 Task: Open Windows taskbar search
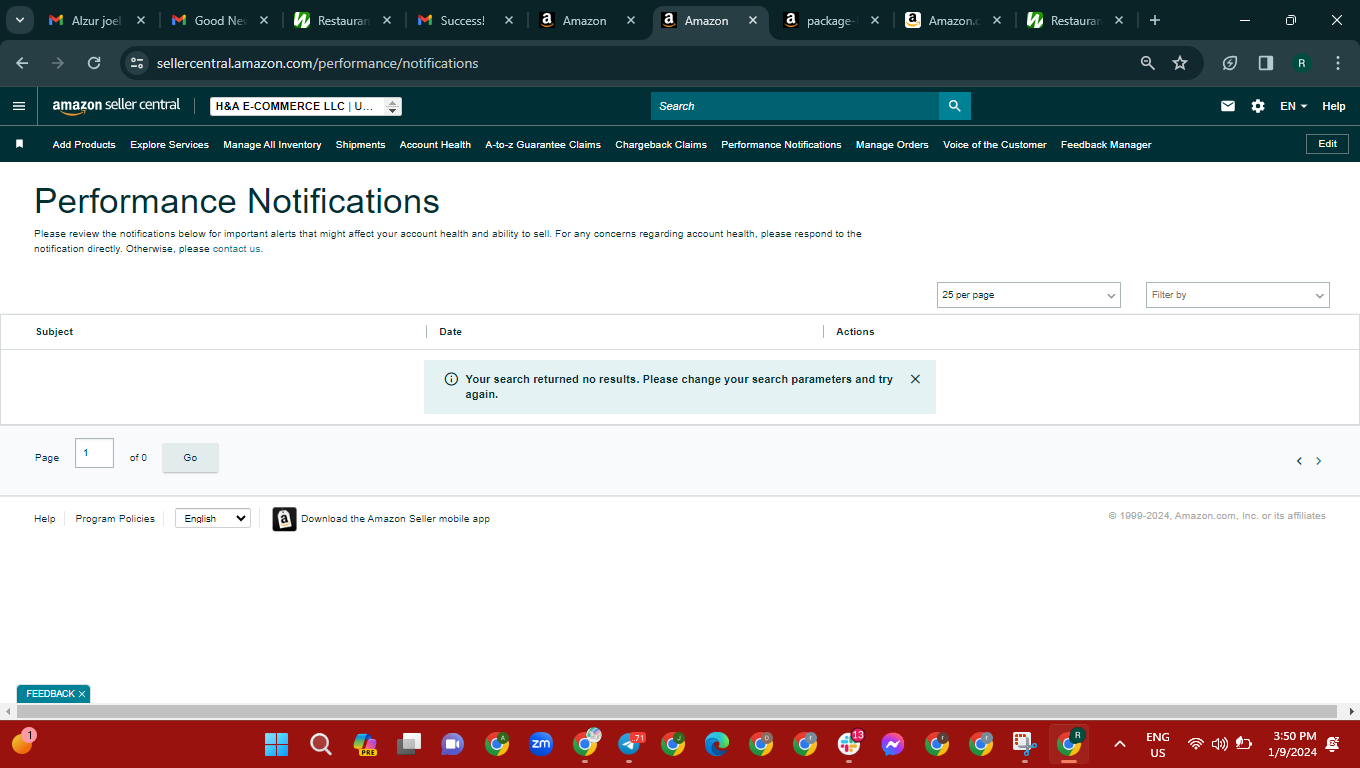tap(320, 744)
